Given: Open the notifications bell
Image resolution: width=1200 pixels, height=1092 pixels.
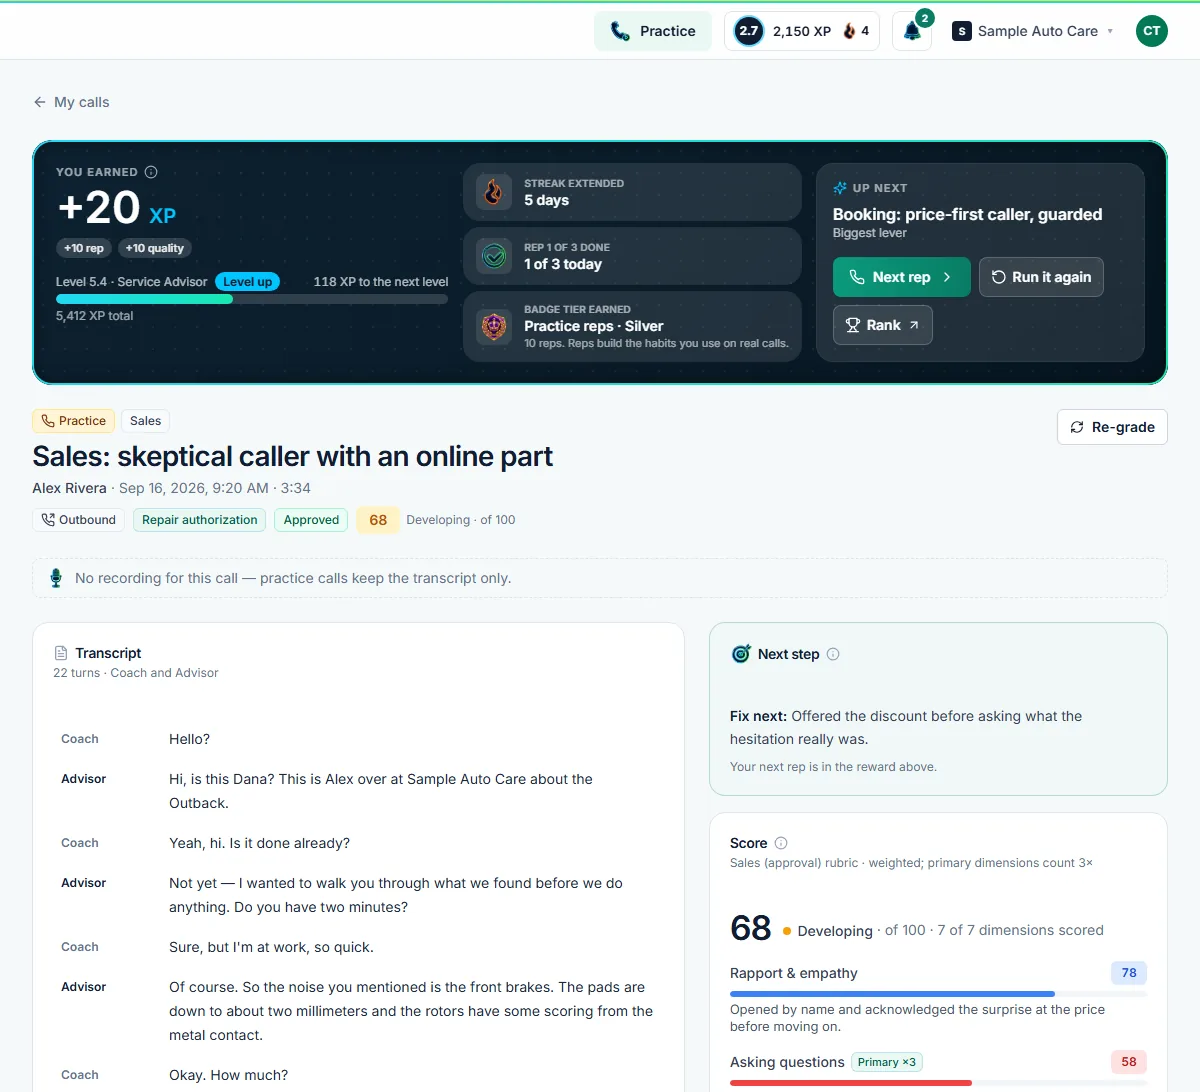Looking at the screenshot, I should click(x=912, y=31).
